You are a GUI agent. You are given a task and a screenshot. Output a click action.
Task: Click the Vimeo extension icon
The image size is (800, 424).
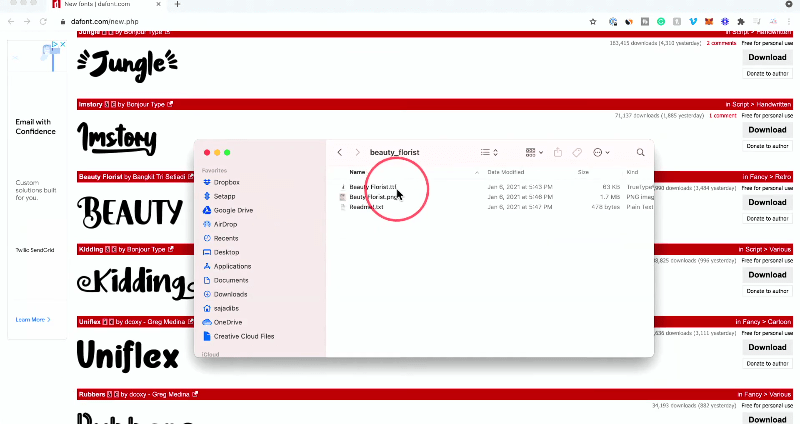coord(693,21)
